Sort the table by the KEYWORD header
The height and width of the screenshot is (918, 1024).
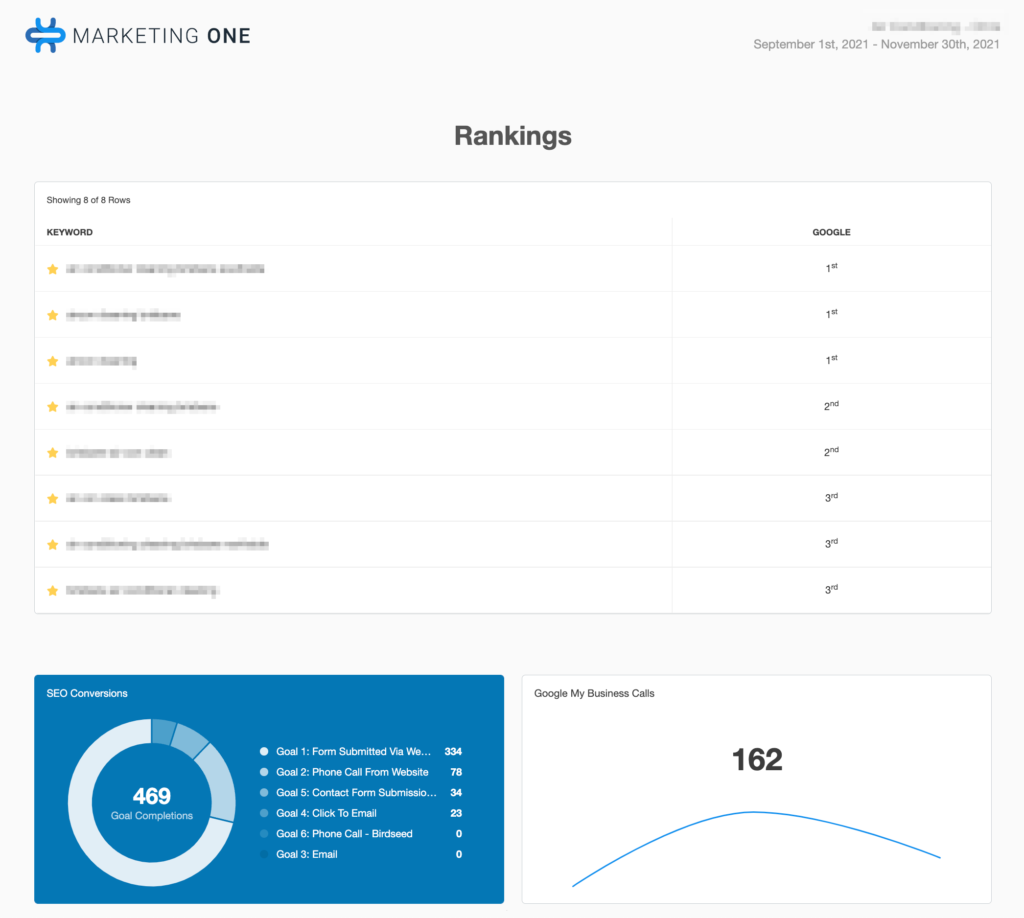69,231
